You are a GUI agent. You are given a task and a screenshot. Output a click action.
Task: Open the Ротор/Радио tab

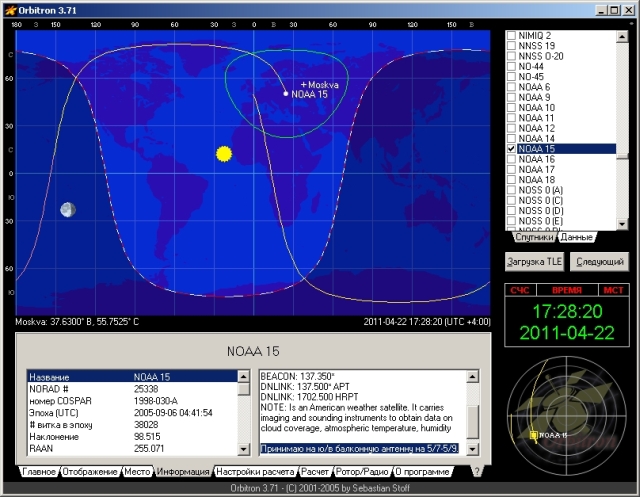click(x=362, y=472)
